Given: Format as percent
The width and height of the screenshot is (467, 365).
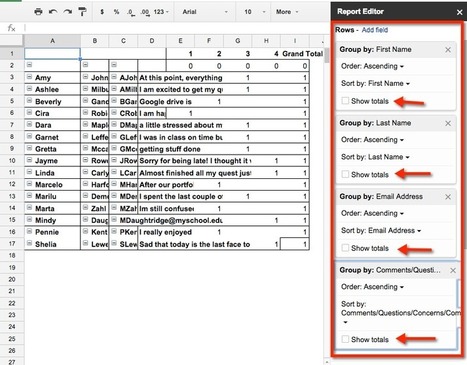Looking at the screenshot, I should tap(116, 12).
